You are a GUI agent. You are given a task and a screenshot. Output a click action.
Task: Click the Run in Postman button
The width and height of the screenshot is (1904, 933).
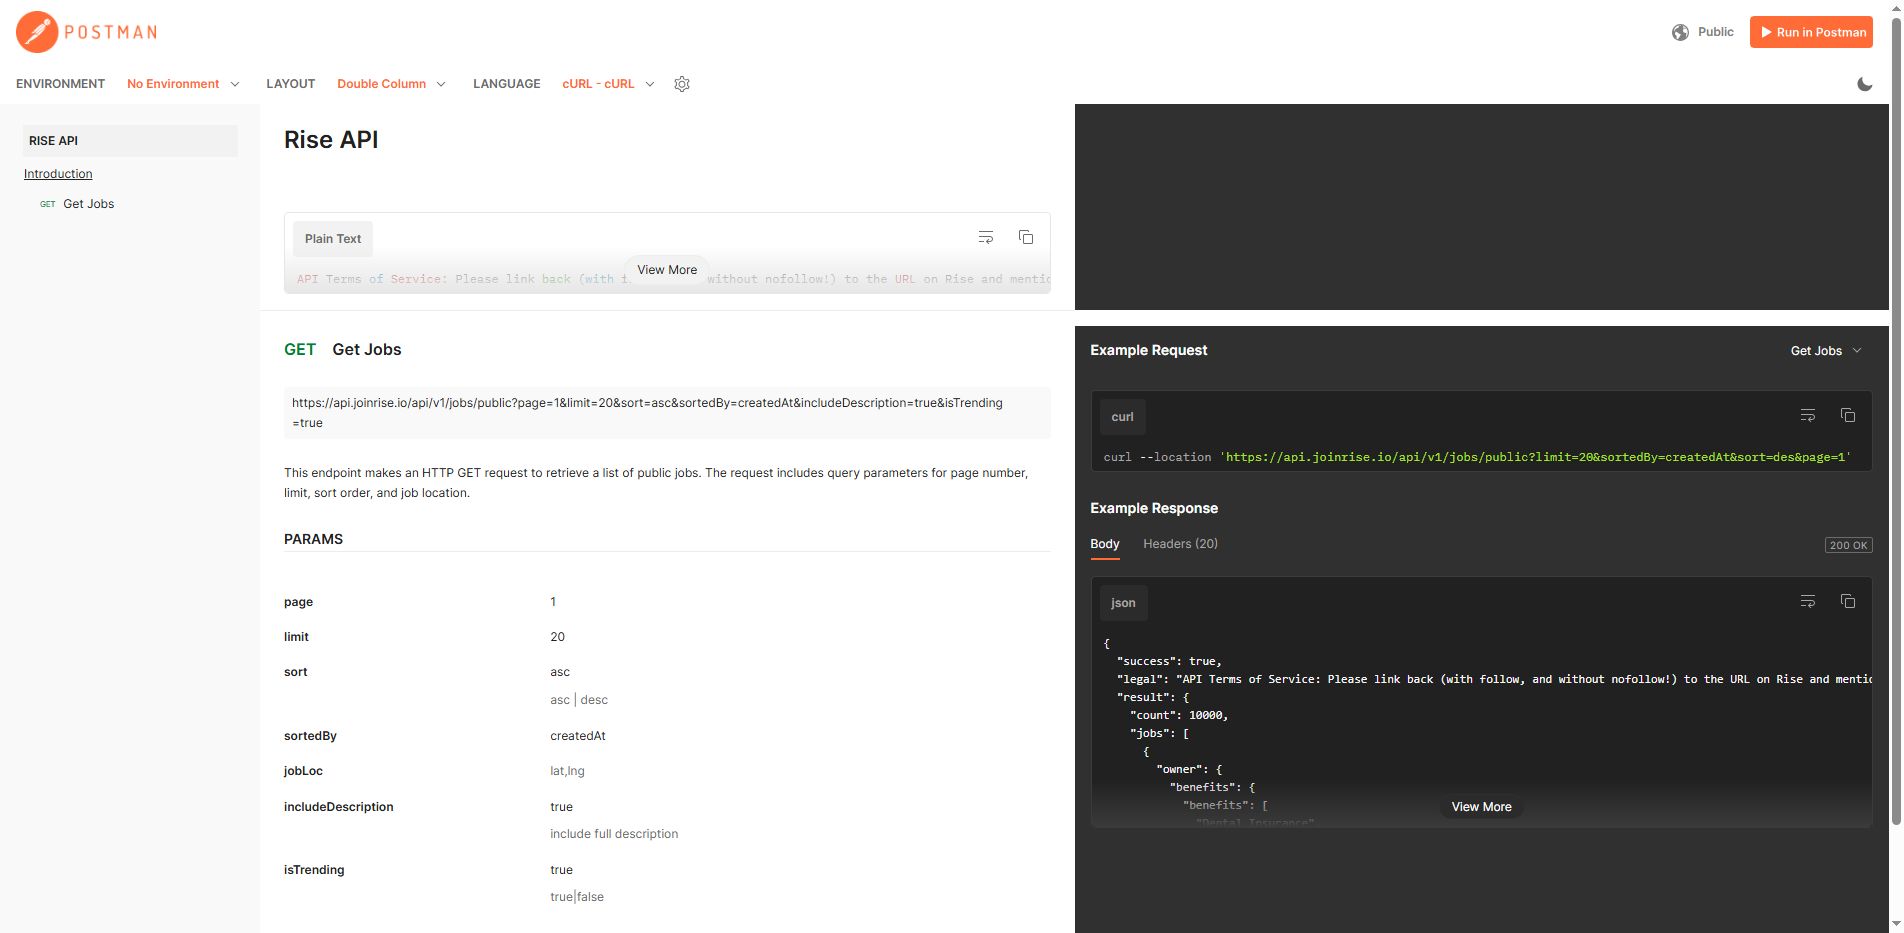point(1810,31)
